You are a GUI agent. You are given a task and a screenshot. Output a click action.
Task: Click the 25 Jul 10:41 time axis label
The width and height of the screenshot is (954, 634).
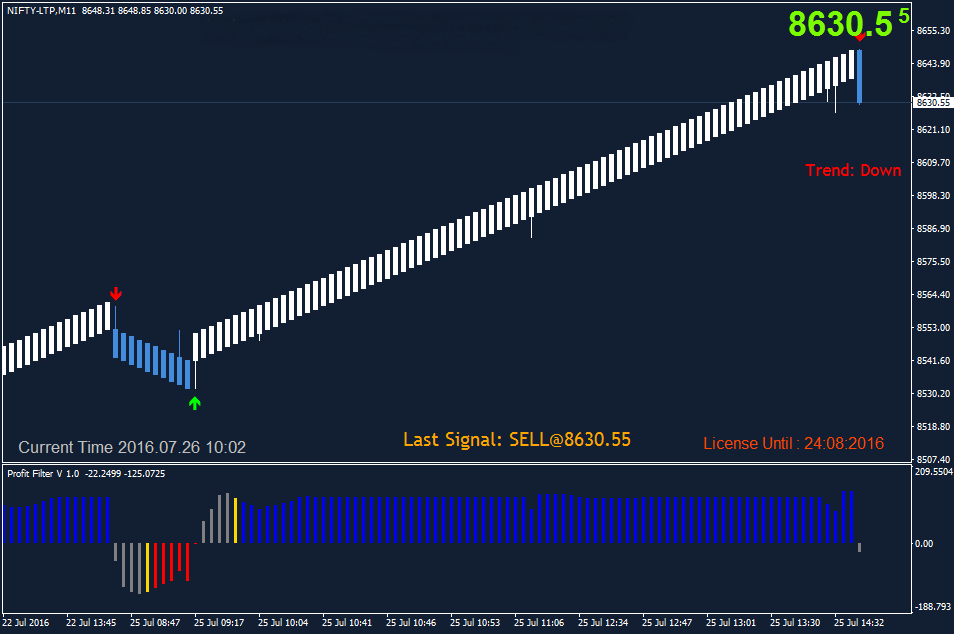[347, 622]
